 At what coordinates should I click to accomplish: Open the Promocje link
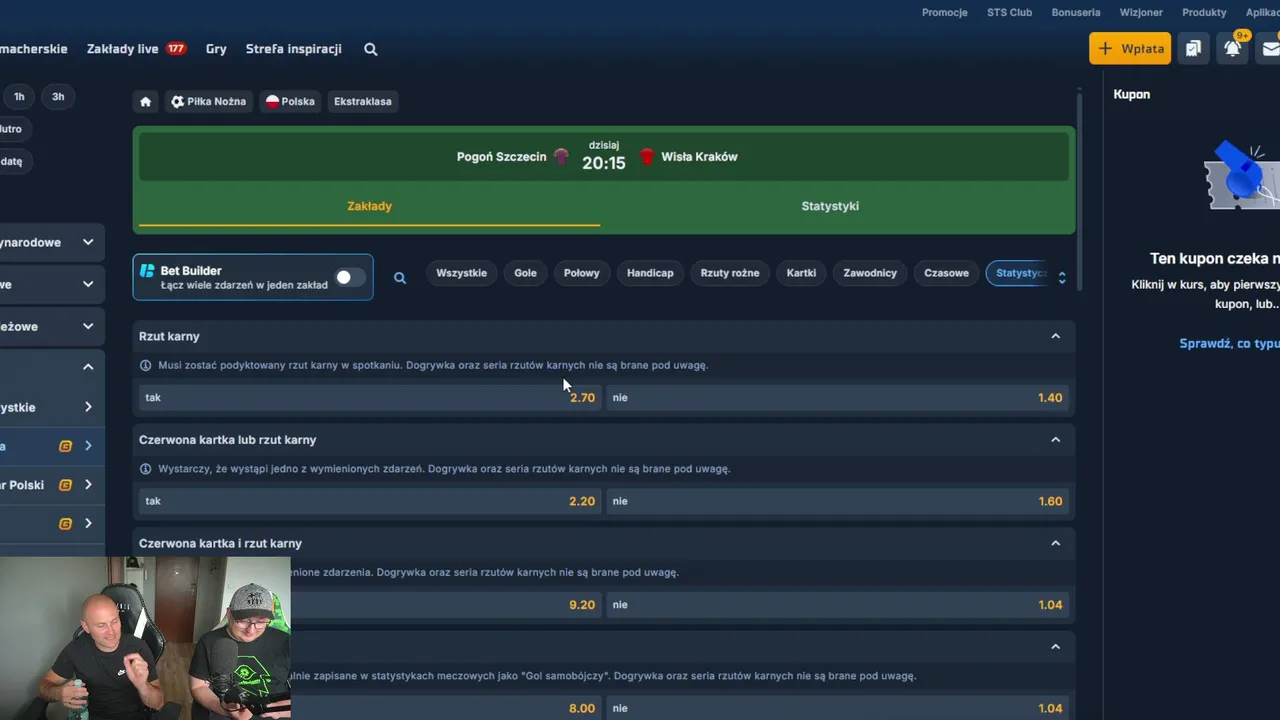pyautogui.click(x=945, y=12)
